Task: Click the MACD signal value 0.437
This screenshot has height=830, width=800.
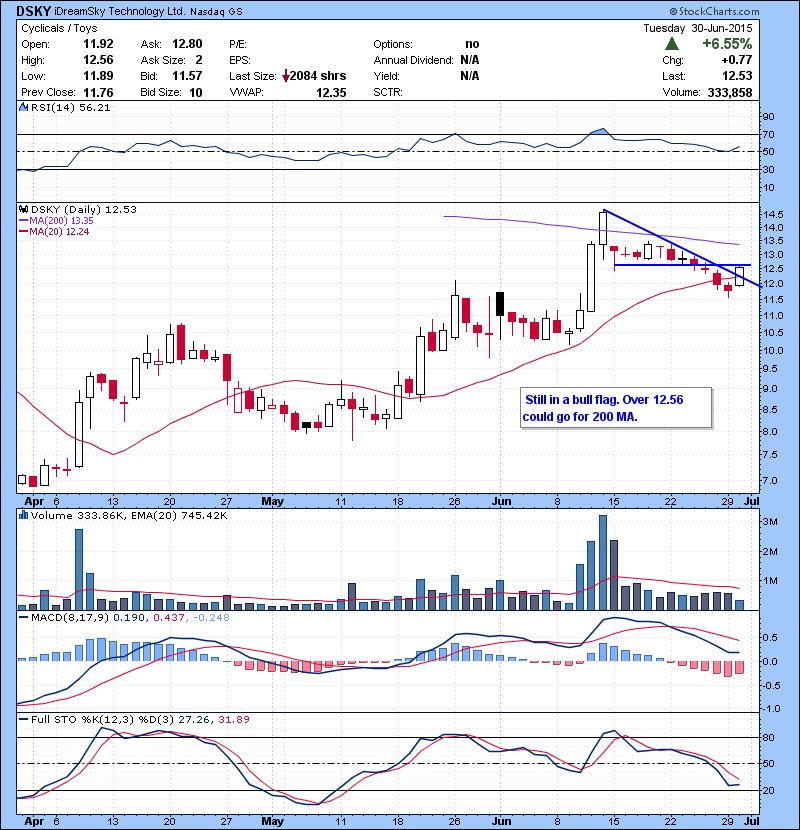Action: coord(169,617)
